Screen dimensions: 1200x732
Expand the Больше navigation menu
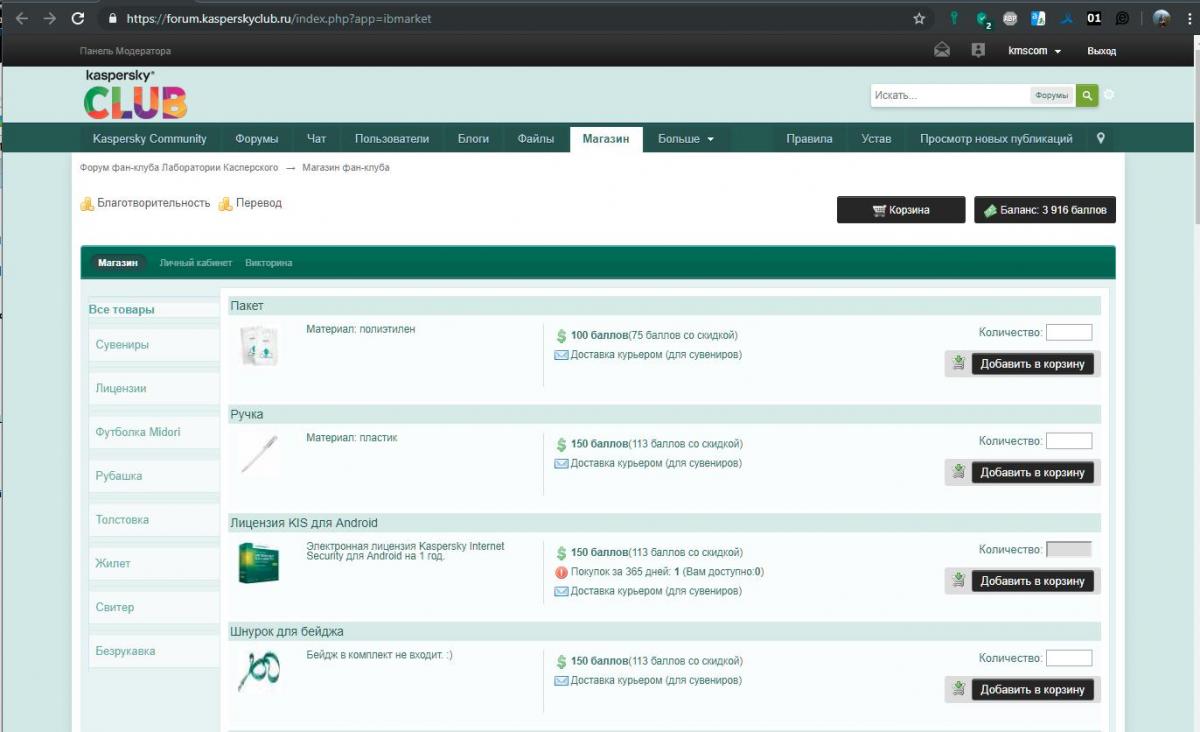point(685,139)
